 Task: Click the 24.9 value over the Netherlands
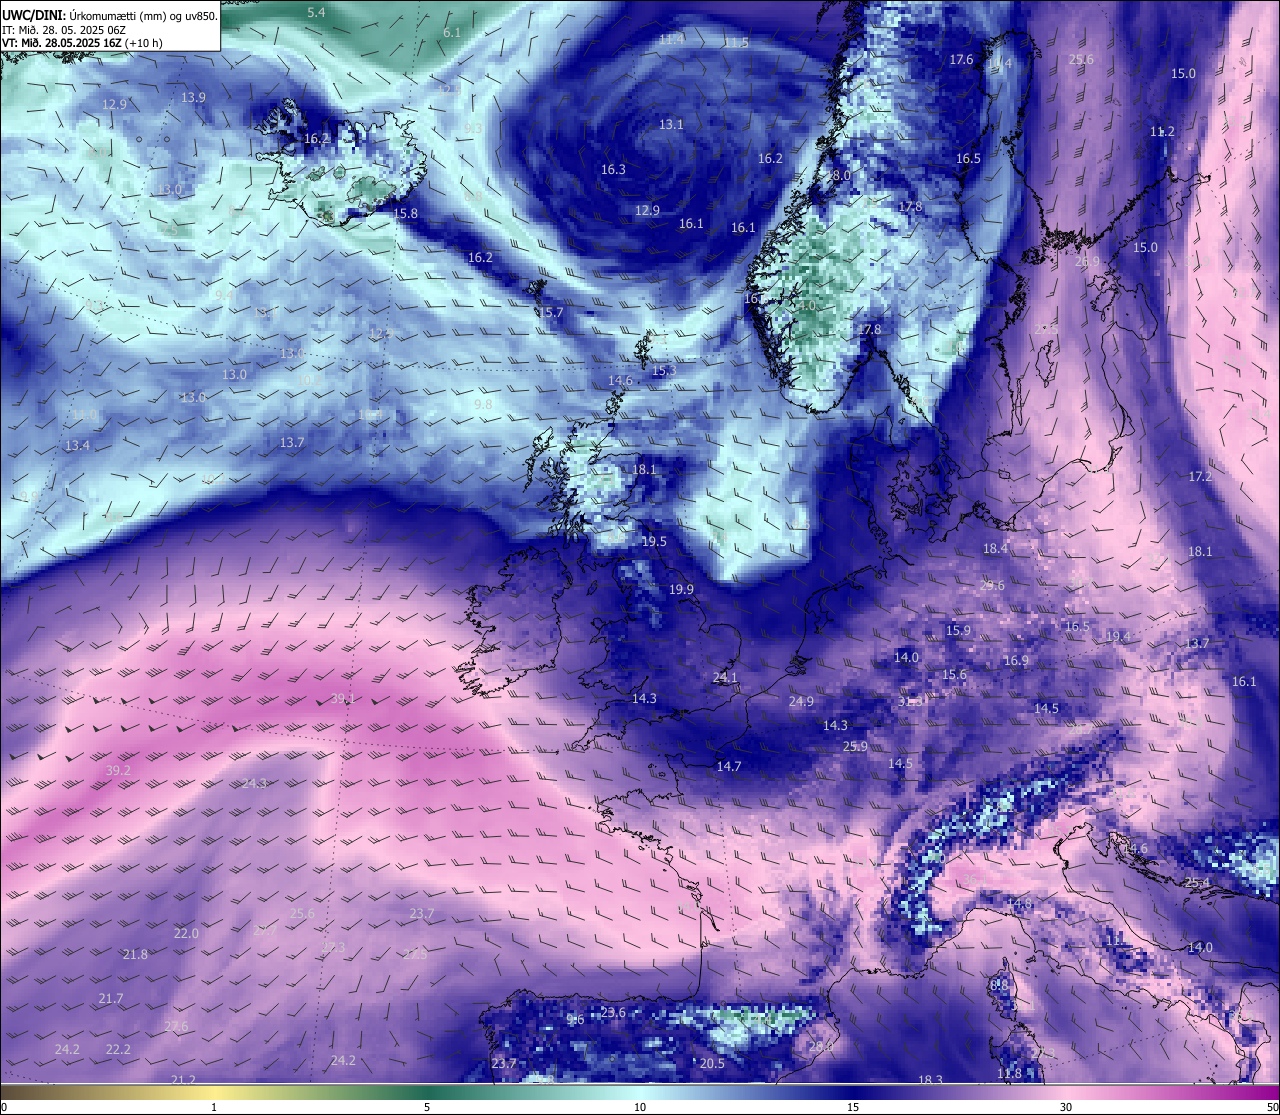tap(801, 701)
